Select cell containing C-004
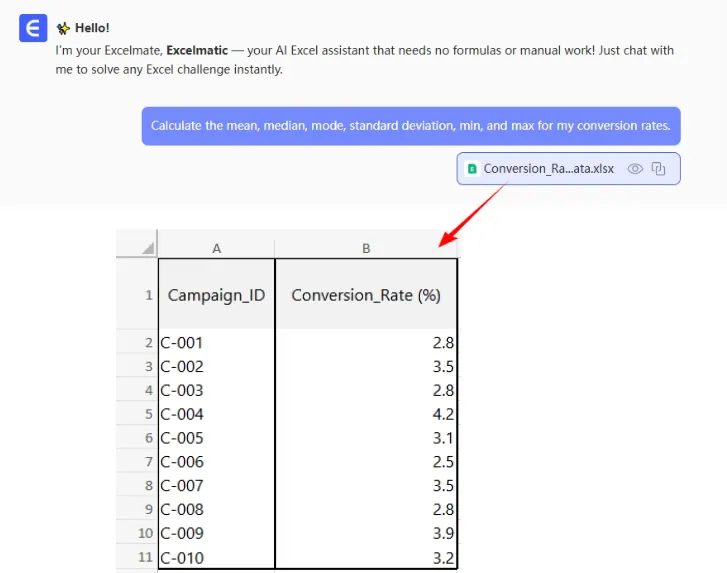 pos(216,414)
